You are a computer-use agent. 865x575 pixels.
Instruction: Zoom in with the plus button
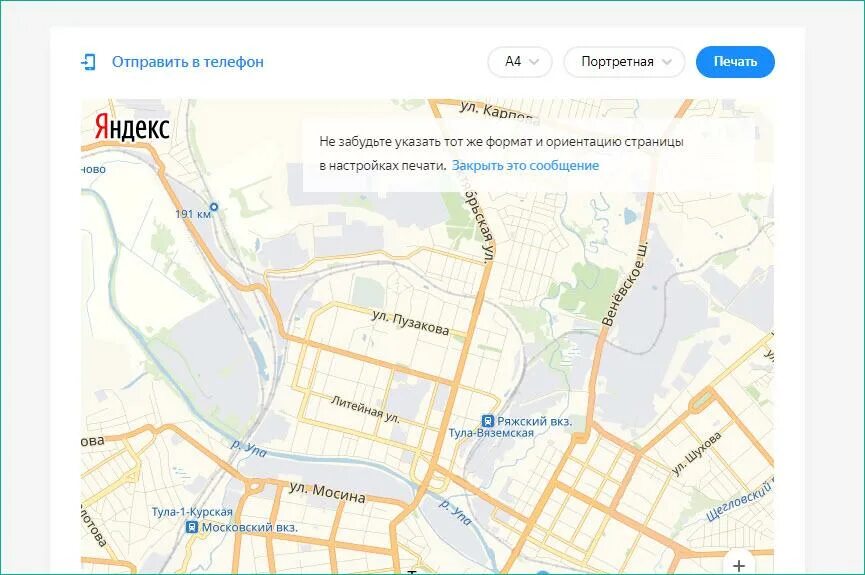(738, 565)
